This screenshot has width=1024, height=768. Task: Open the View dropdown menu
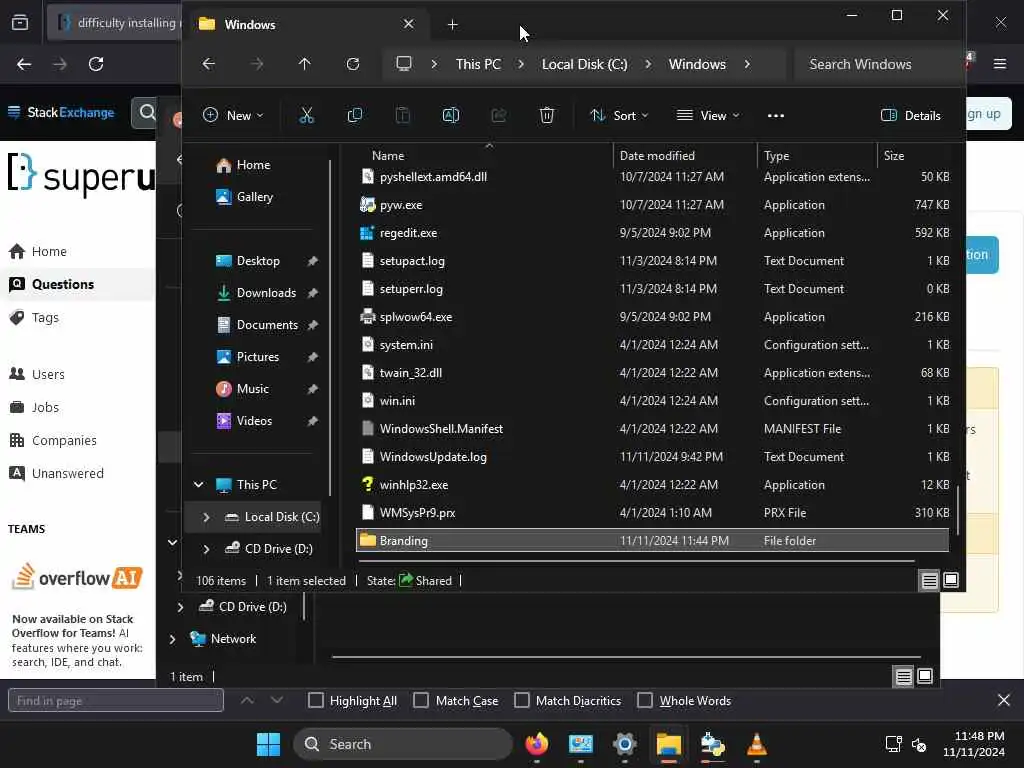click(708, 116)
